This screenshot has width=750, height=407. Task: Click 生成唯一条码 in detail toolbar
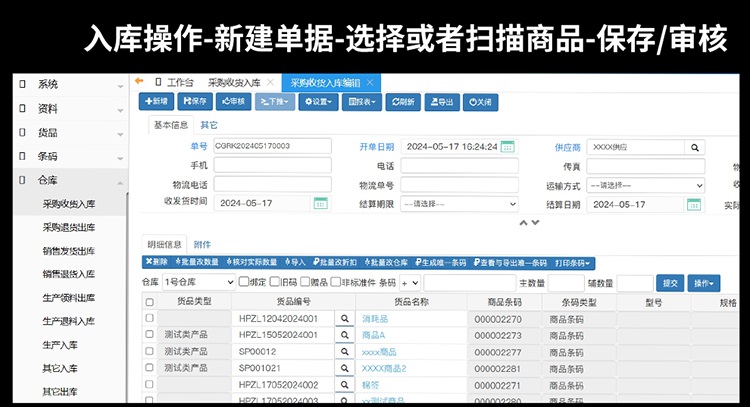pyautogui.click(x=441, y=263)
